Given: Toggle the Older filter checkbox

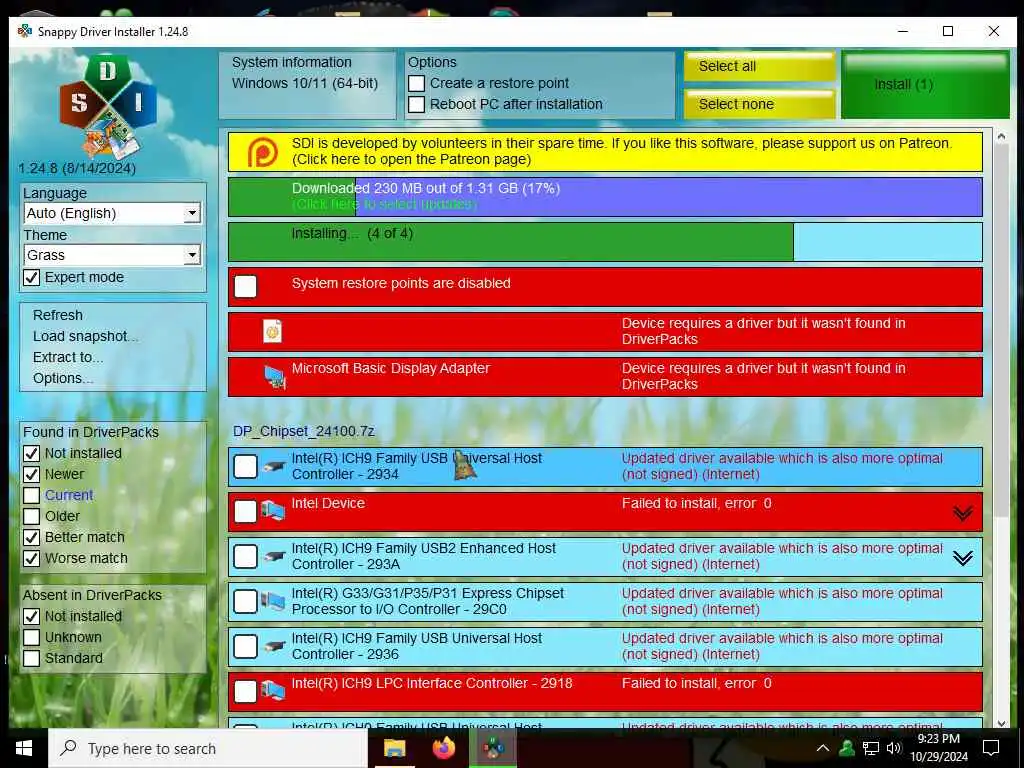Looking at the screenshot, I should [x=31, y=516].
